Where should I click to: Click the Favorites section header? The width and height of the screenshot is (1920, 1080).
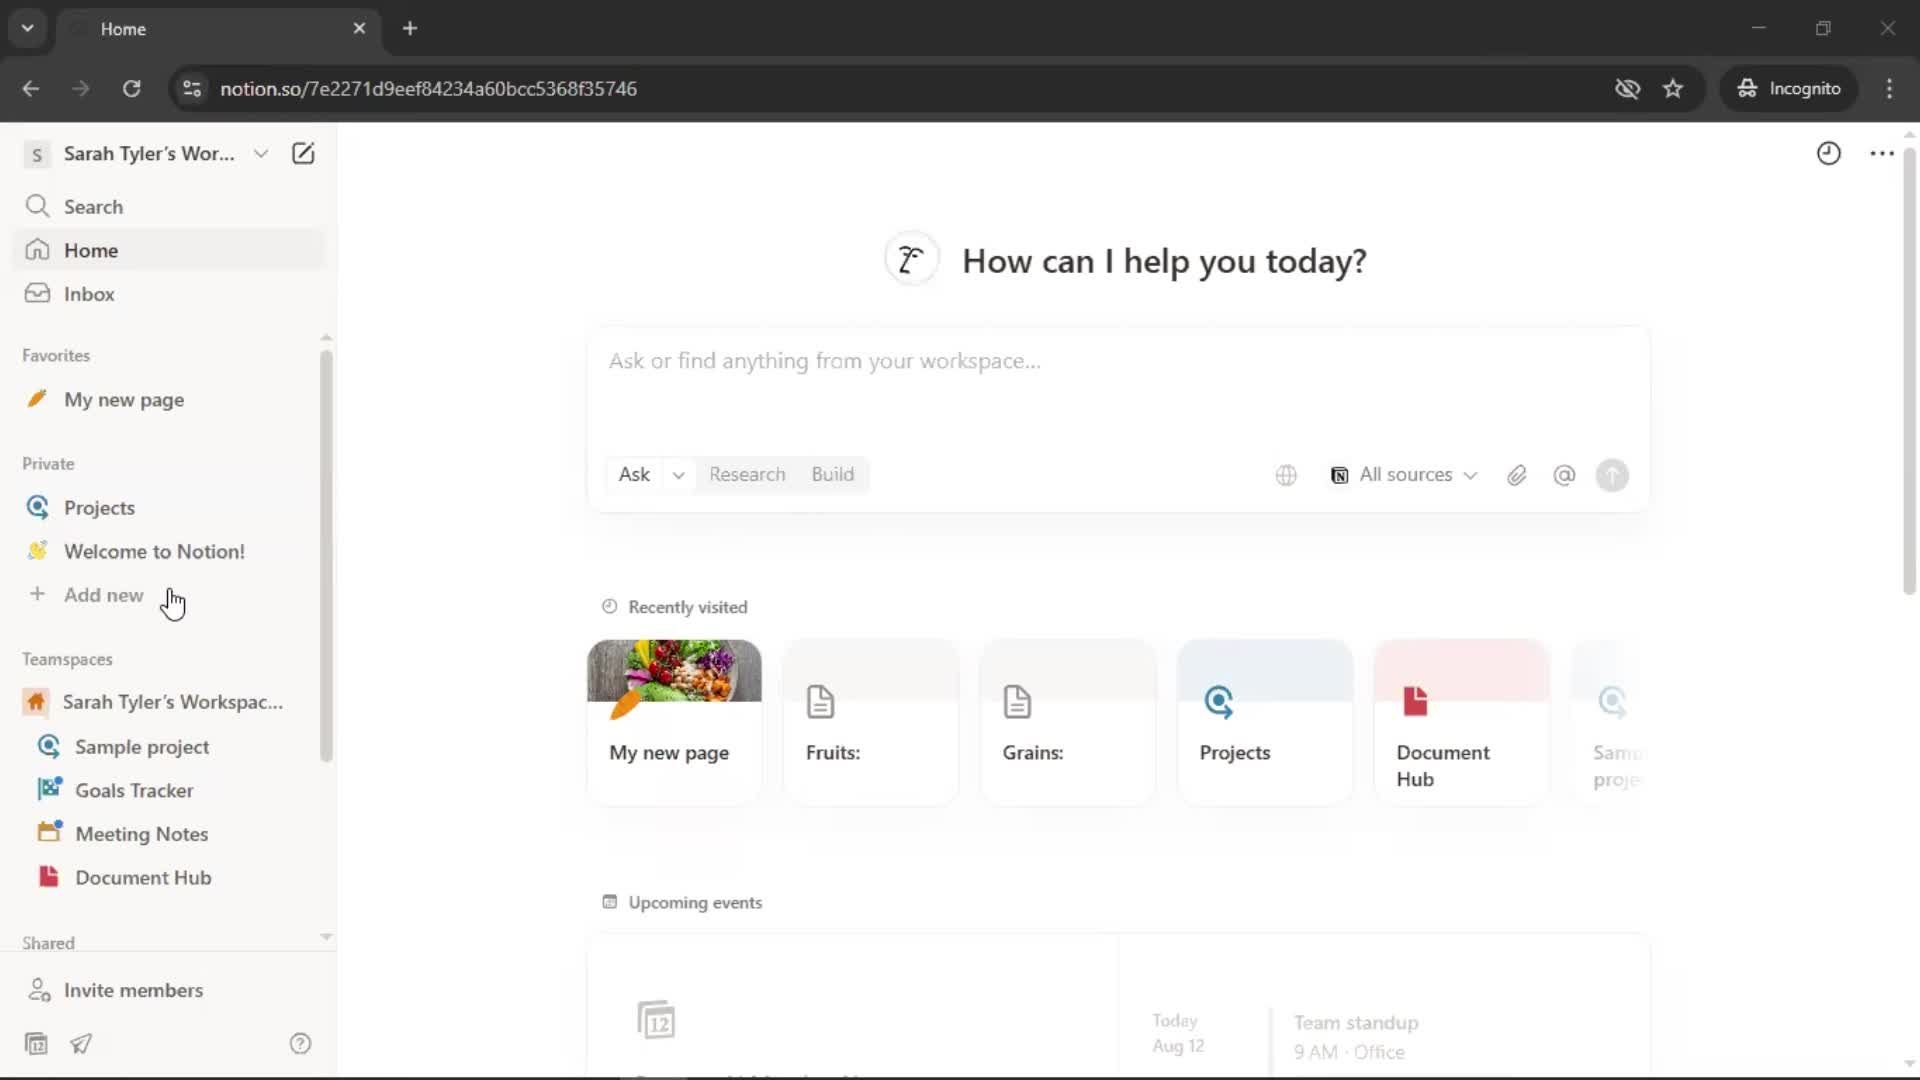(x=56, y=355)
